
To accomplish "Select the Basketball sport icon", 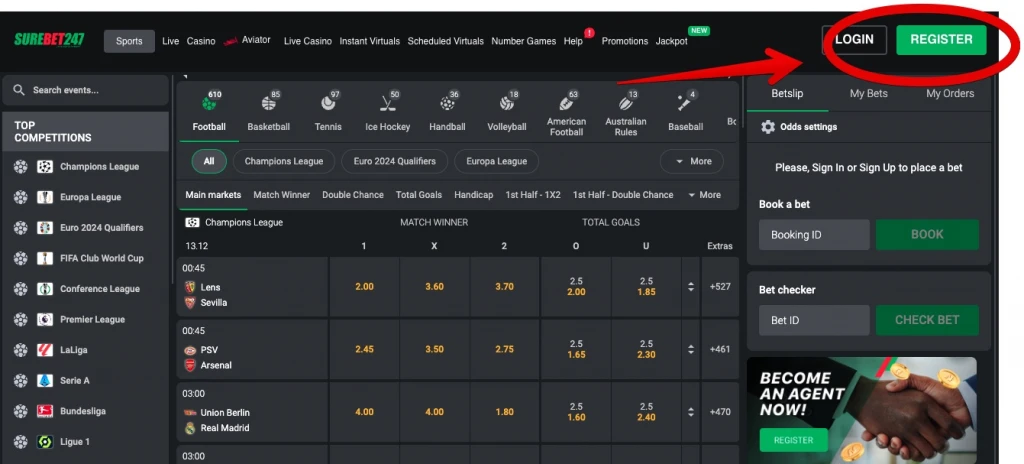I will pos(267,104).
